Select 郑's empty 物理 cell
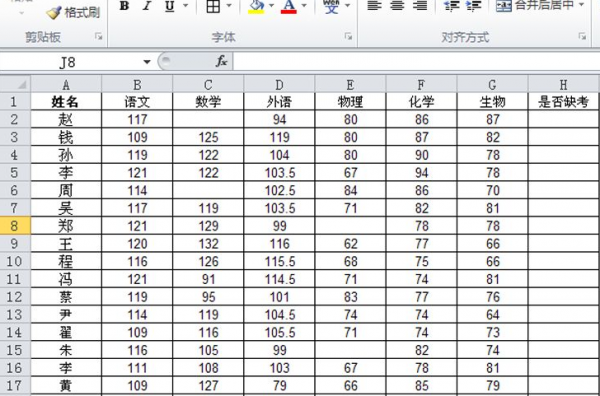This screenshot has width=600, height=396. 351,226
